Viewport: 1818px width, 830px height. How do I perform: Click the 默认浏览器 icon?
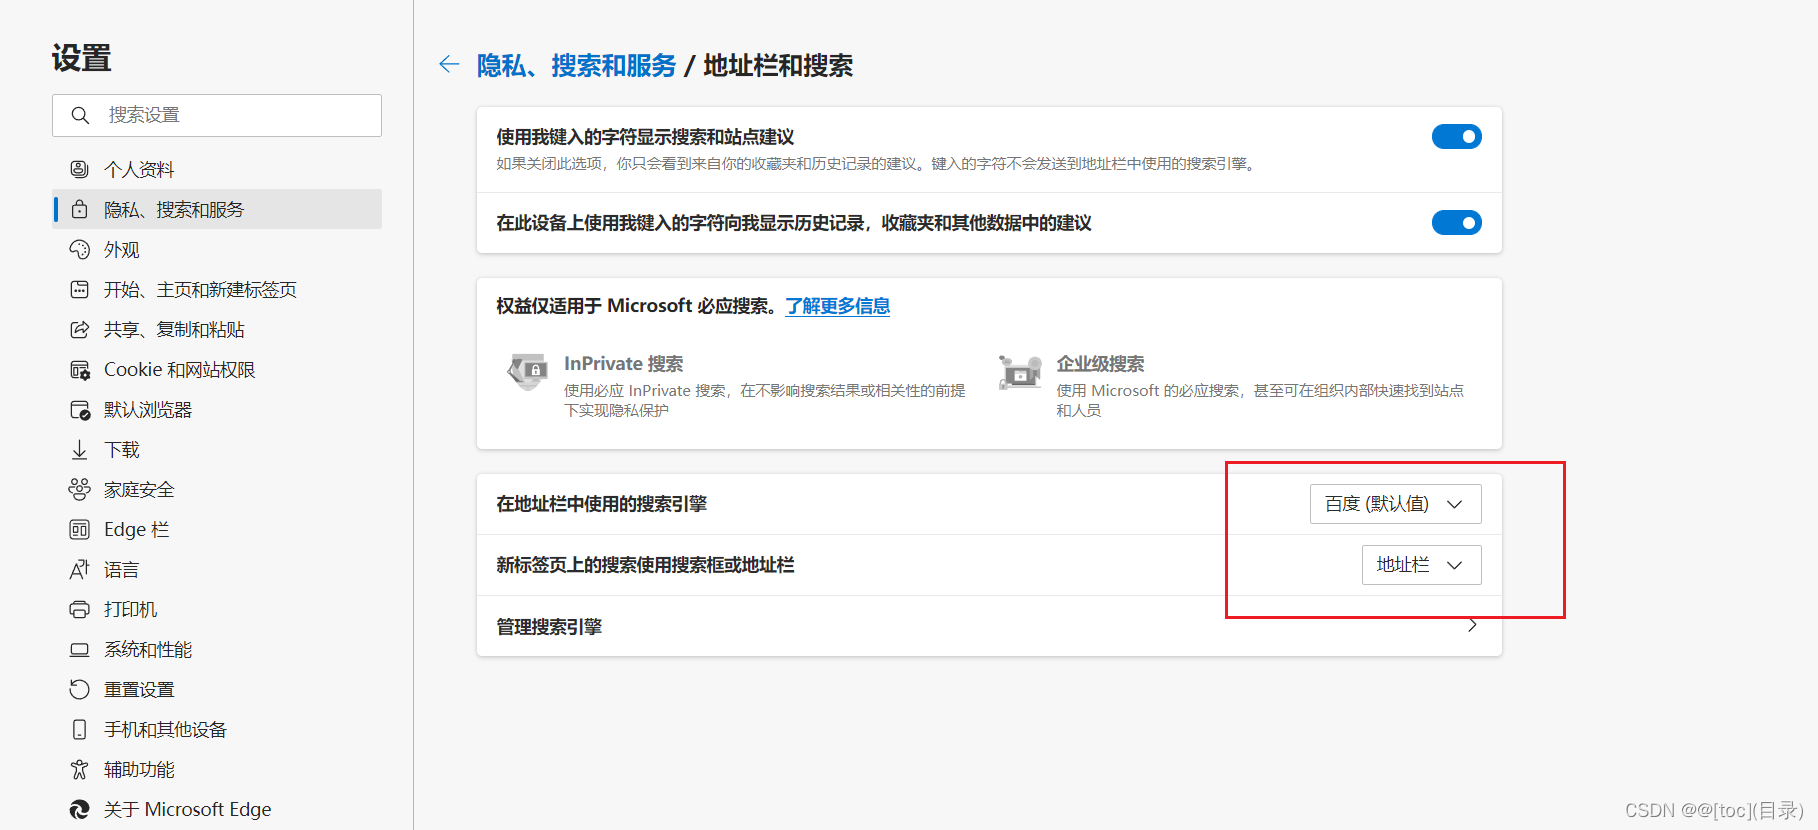(x=79, y=409)
